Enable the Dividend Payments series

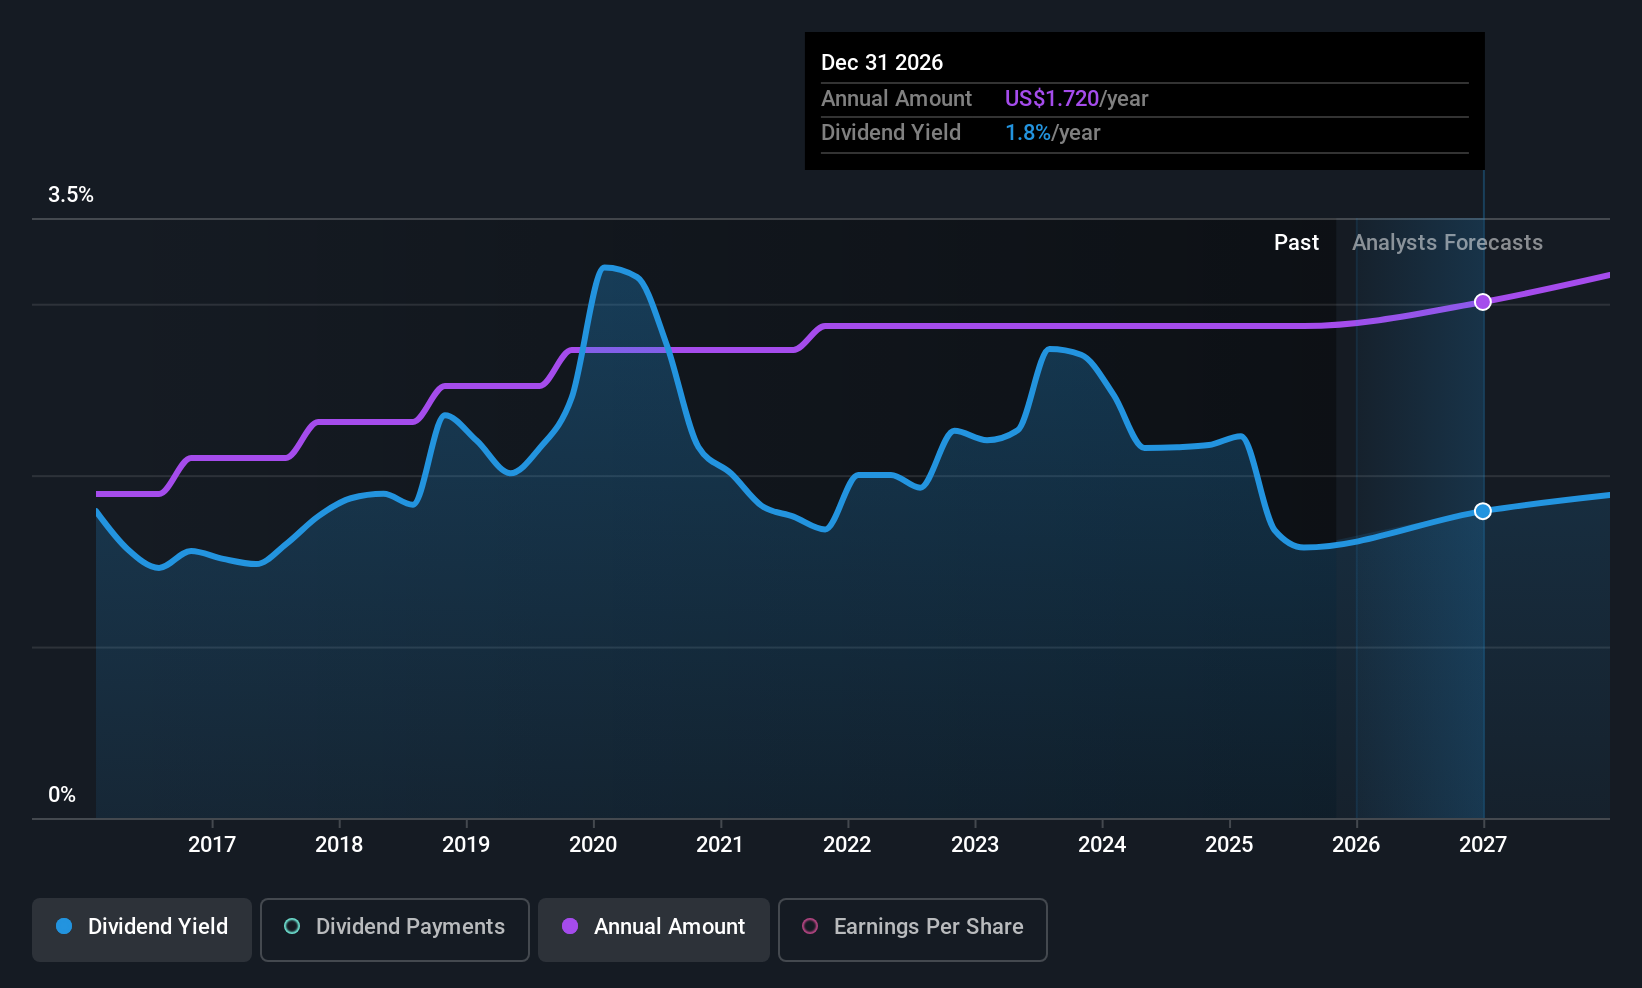coord(395,928)
